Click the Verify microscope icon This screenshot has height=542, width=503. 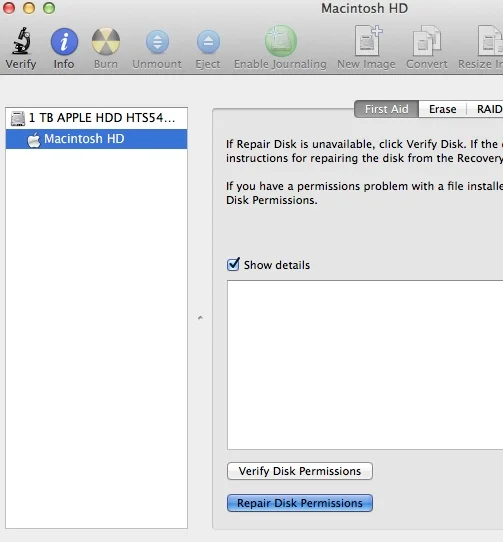point(21,41)
